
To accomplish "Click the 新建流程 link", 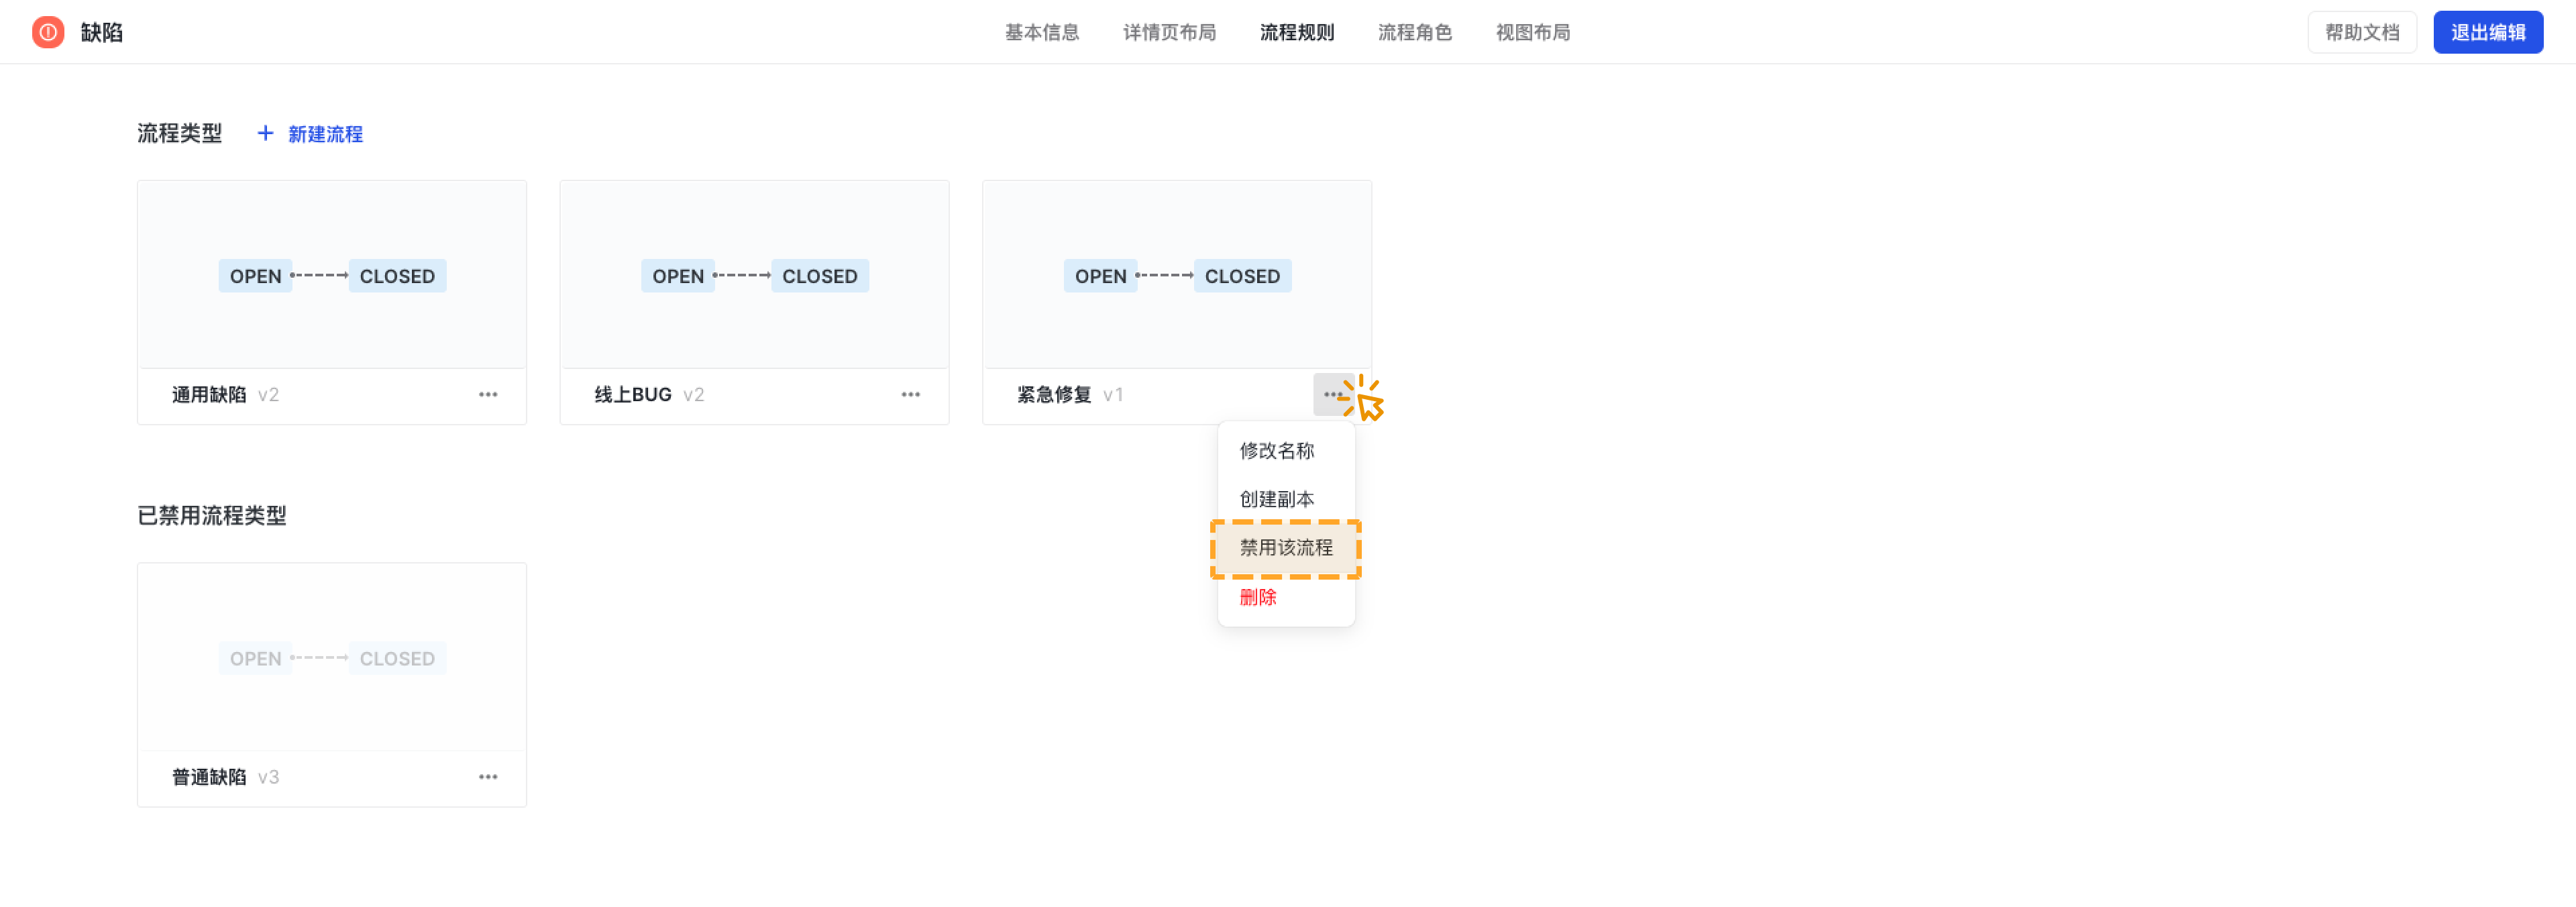I will (325, 134).
